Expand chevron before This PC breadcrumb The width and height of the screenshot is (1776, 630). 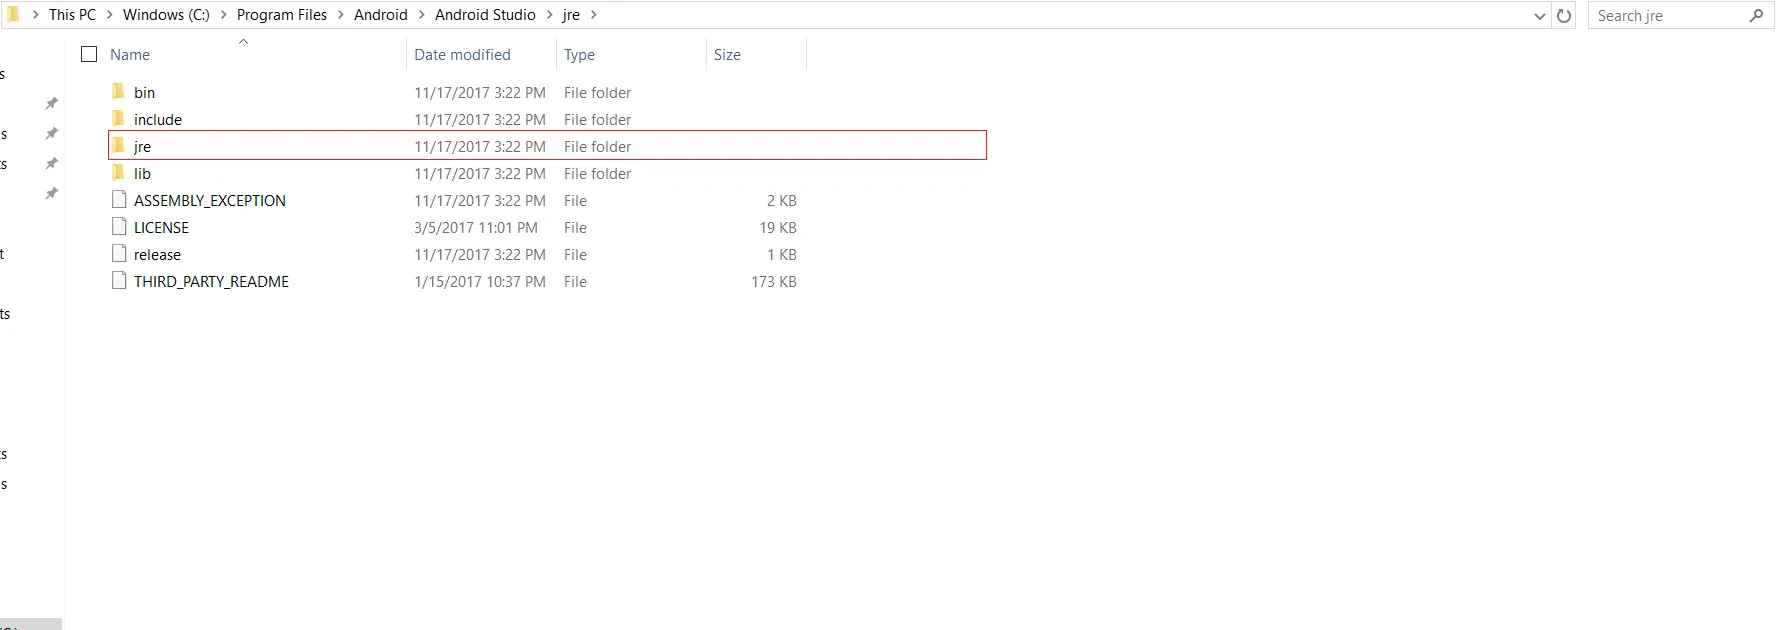[35, 15]
